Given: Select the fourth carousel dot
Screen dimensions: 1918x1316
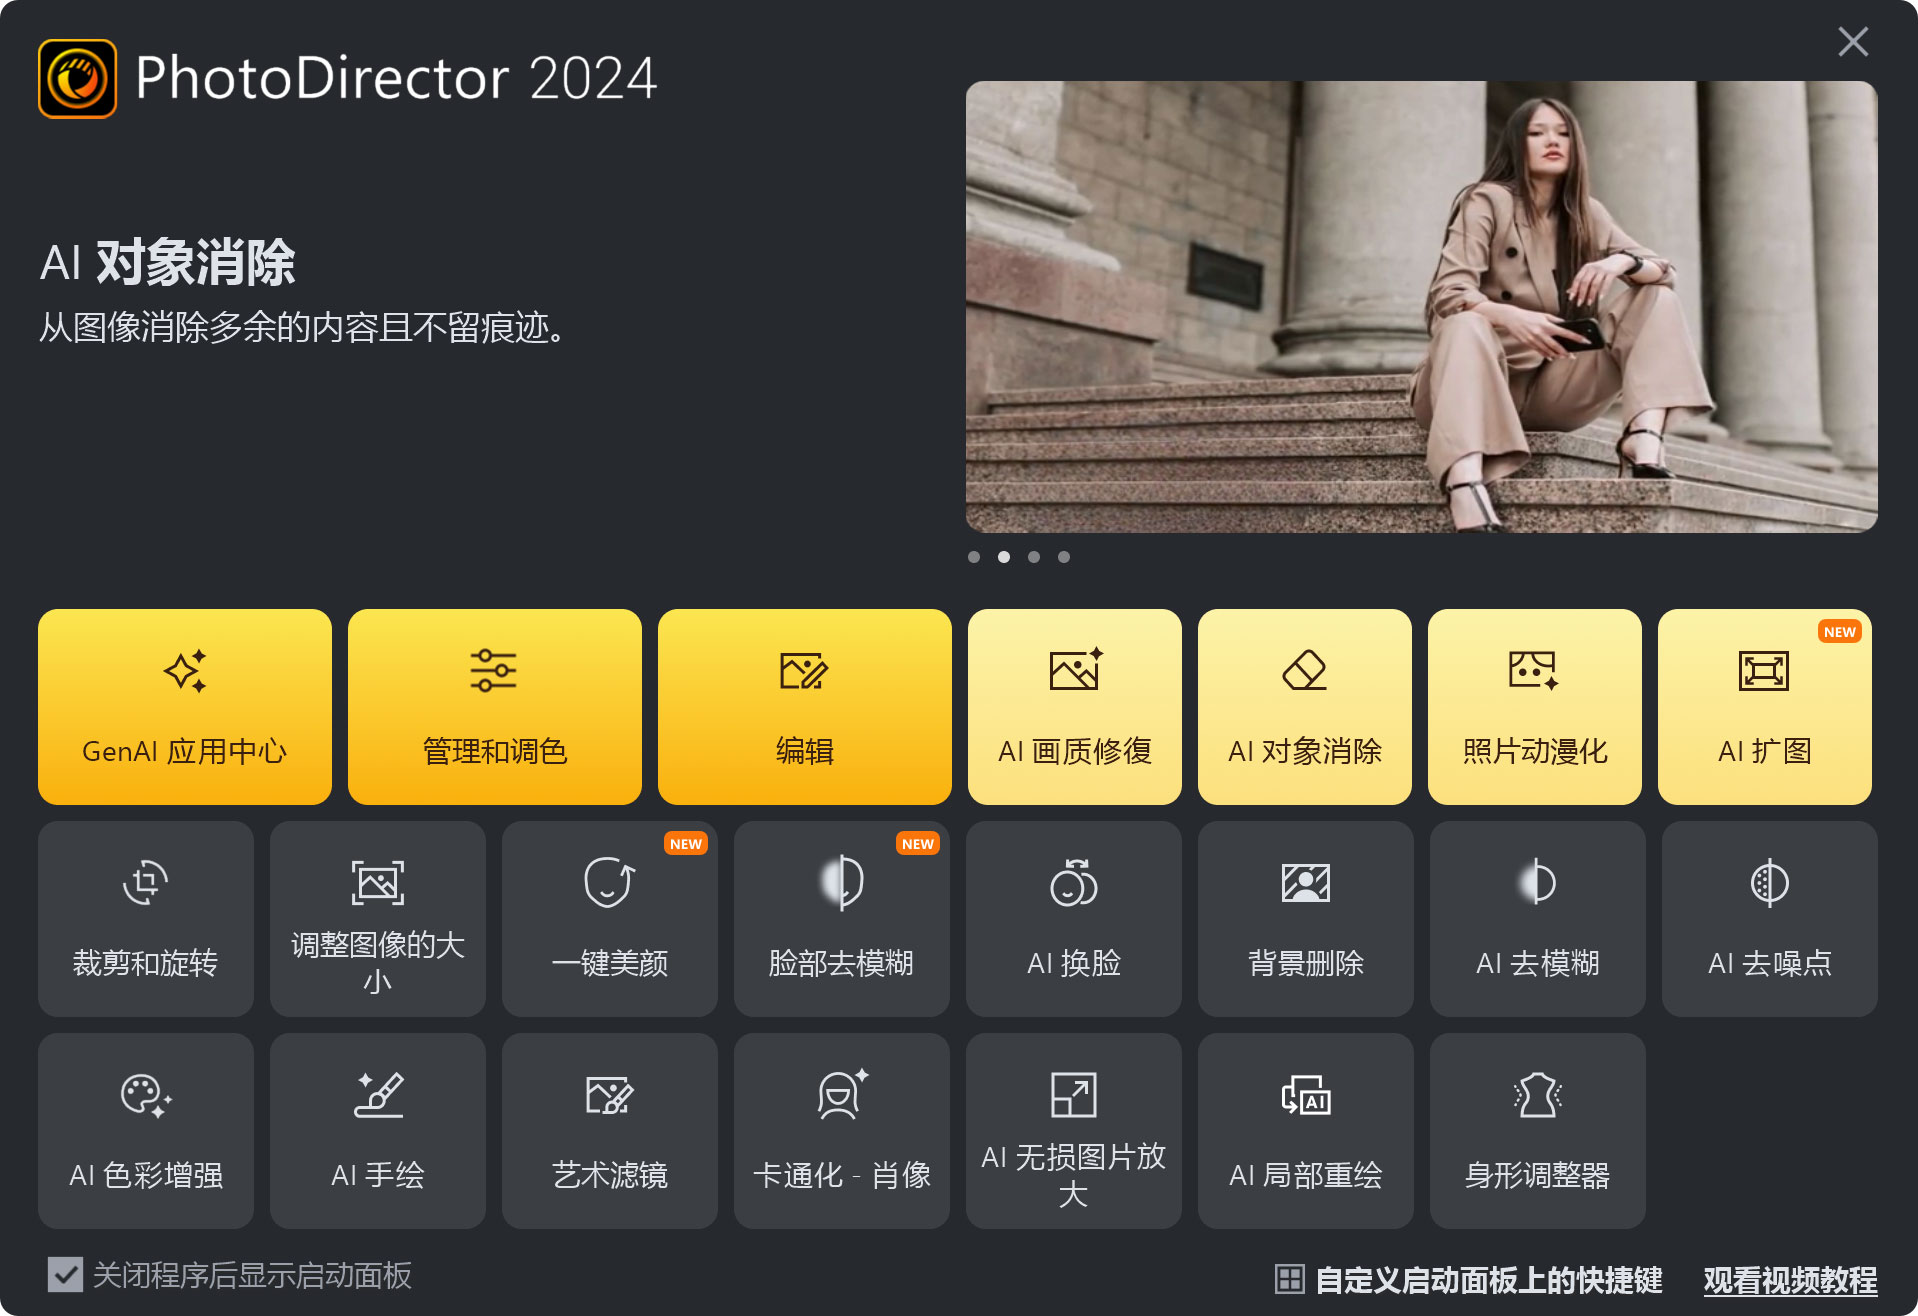Looking at the screenshot, I should (x=1064, y=557).
